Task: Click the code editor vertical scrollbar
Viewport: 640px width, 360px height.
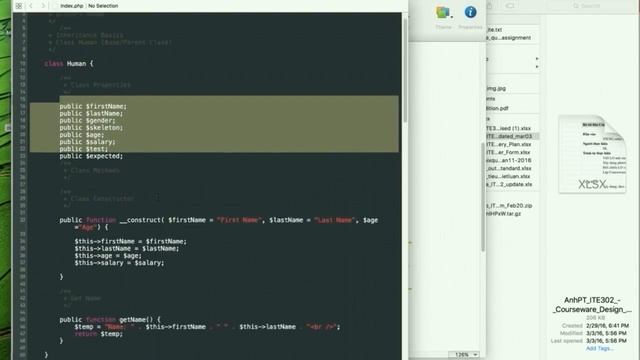Action: [405, 69]
